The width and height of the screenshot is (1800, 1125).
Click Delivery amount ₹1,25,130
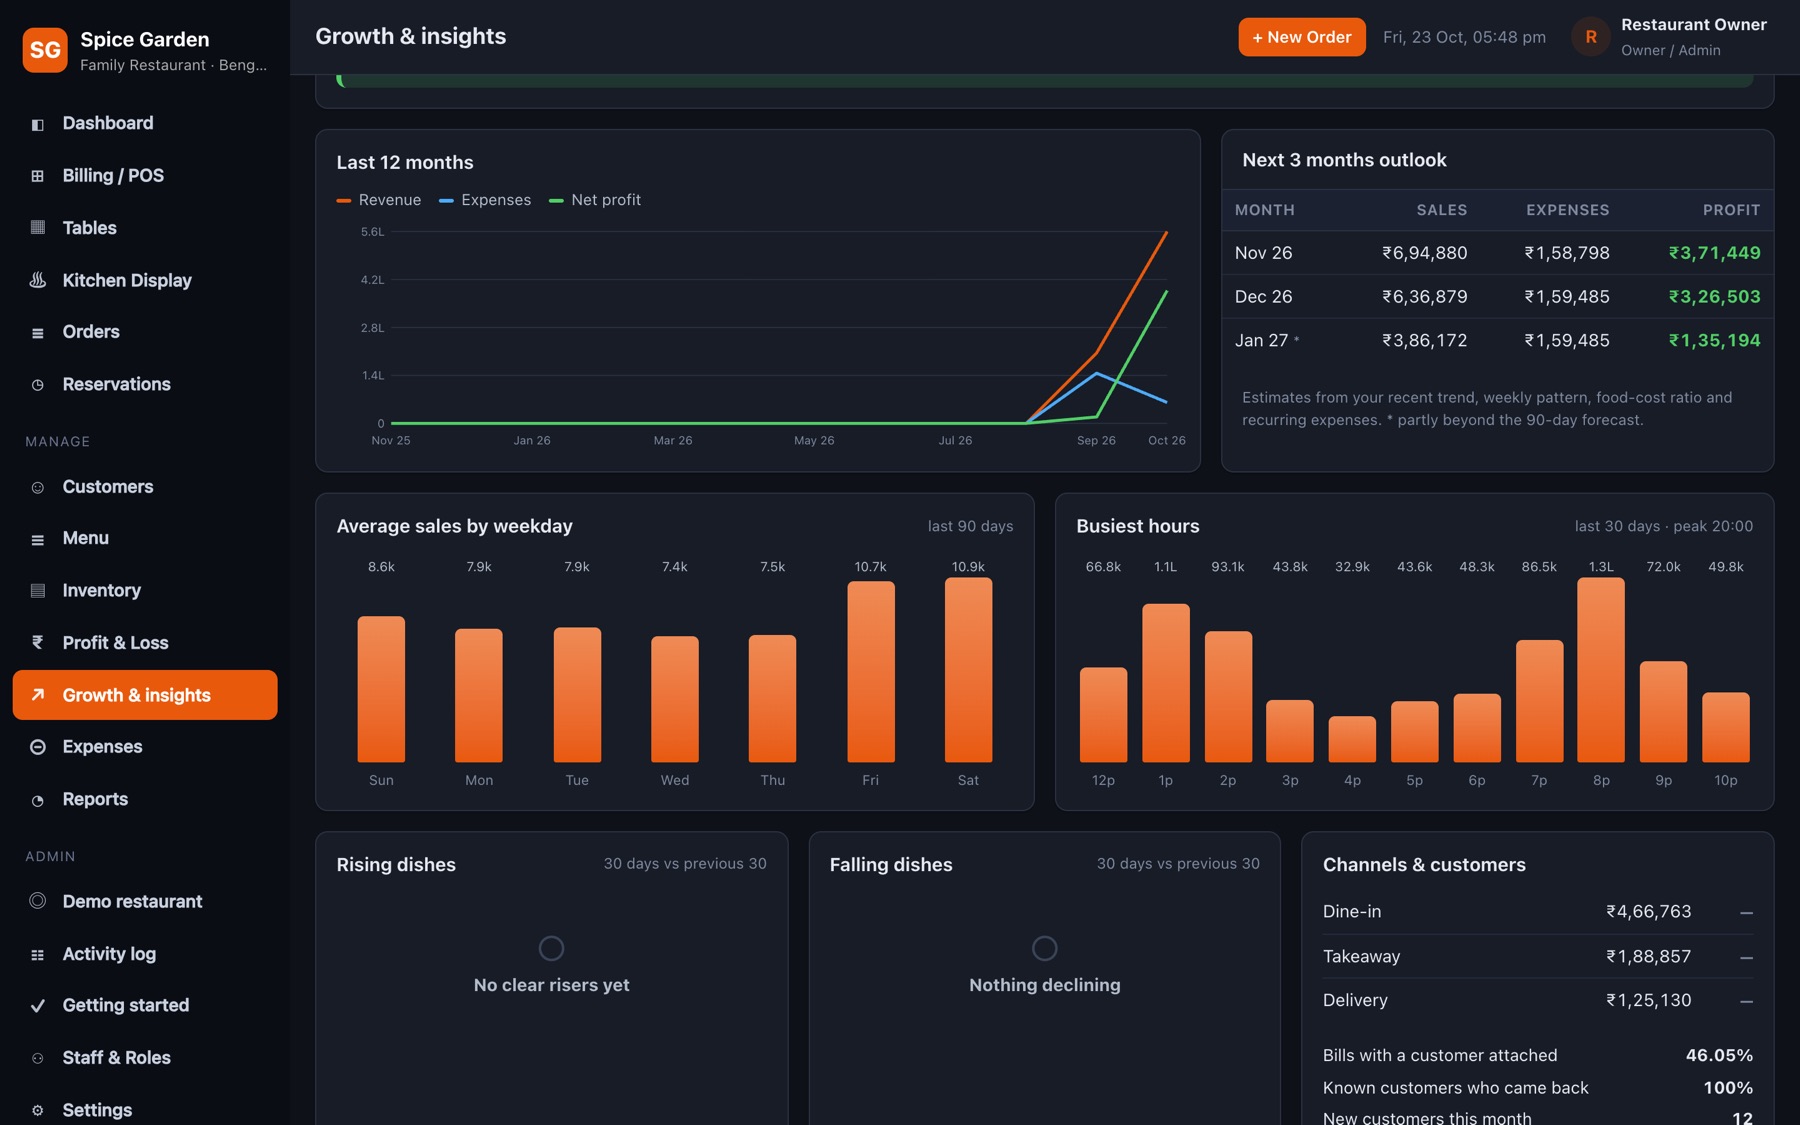(1648, 1001)
